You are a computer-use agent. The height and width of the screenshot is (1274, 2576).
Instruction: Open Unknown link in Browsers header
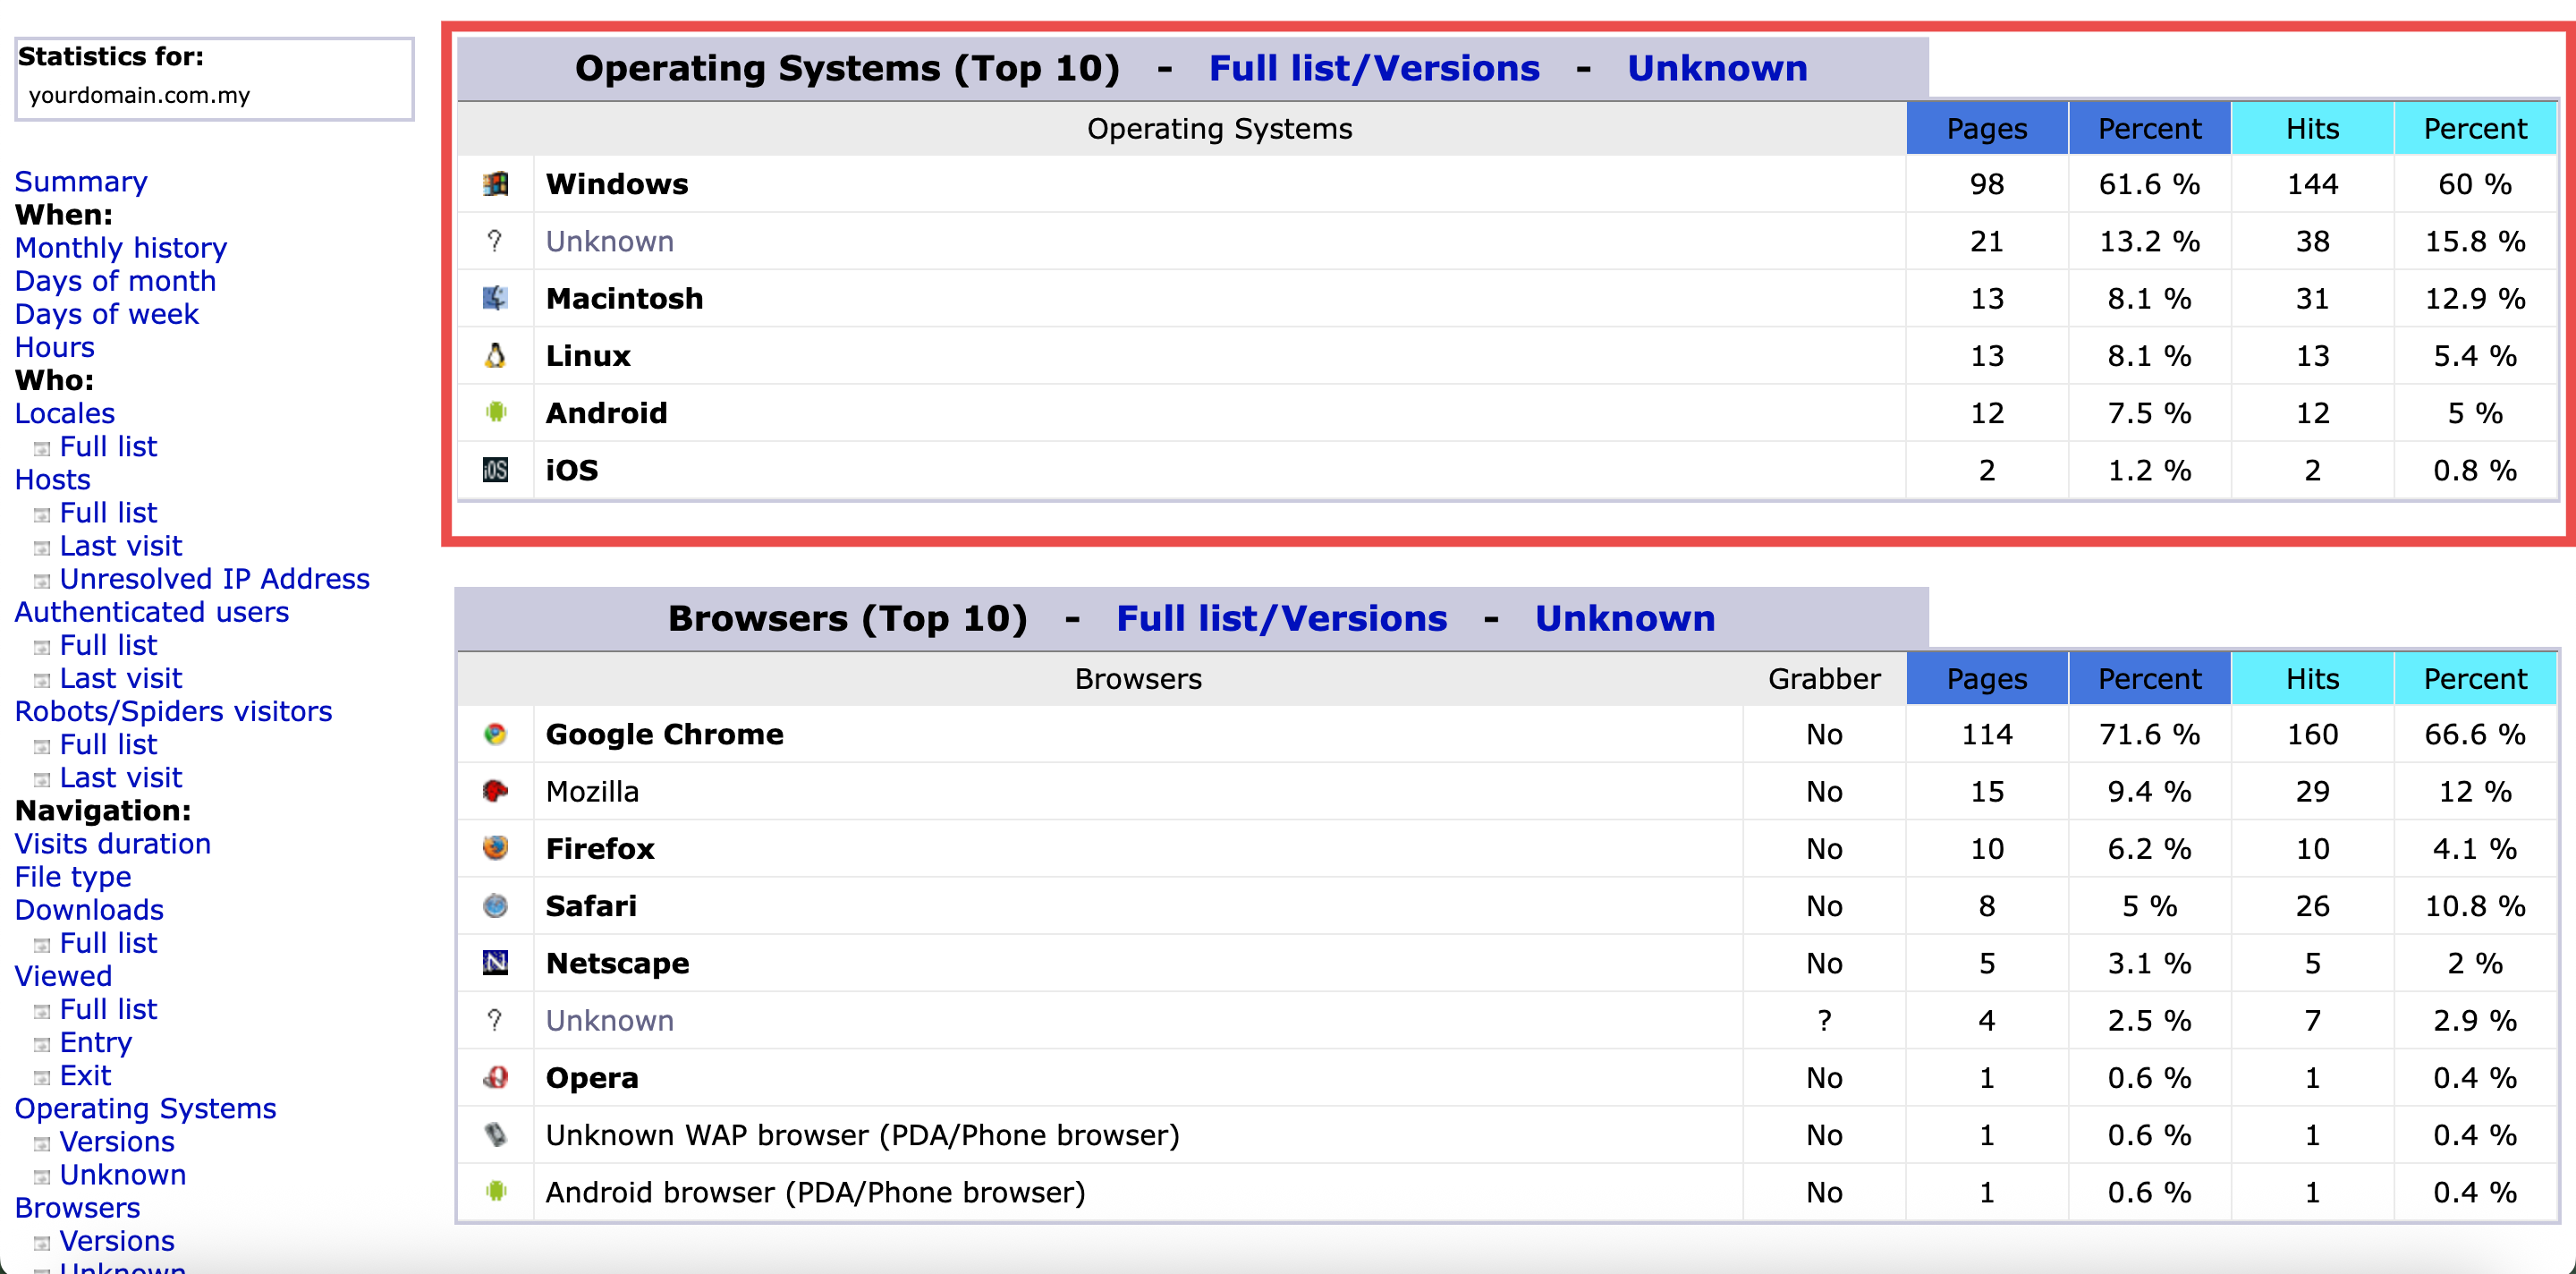[x=1624, y=618]
